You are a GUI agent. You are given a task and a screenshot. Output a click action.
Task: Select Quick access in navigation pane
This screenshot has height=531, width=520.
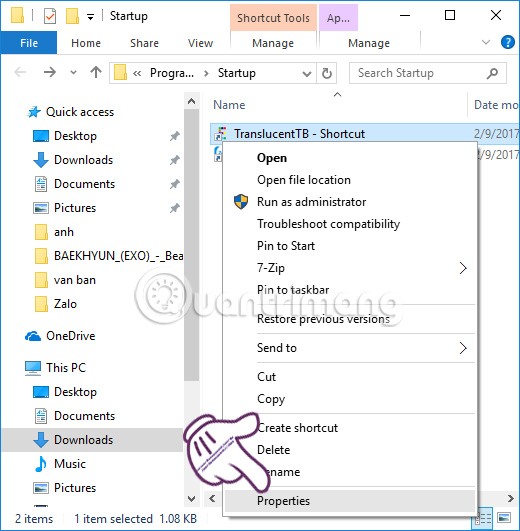80,112
